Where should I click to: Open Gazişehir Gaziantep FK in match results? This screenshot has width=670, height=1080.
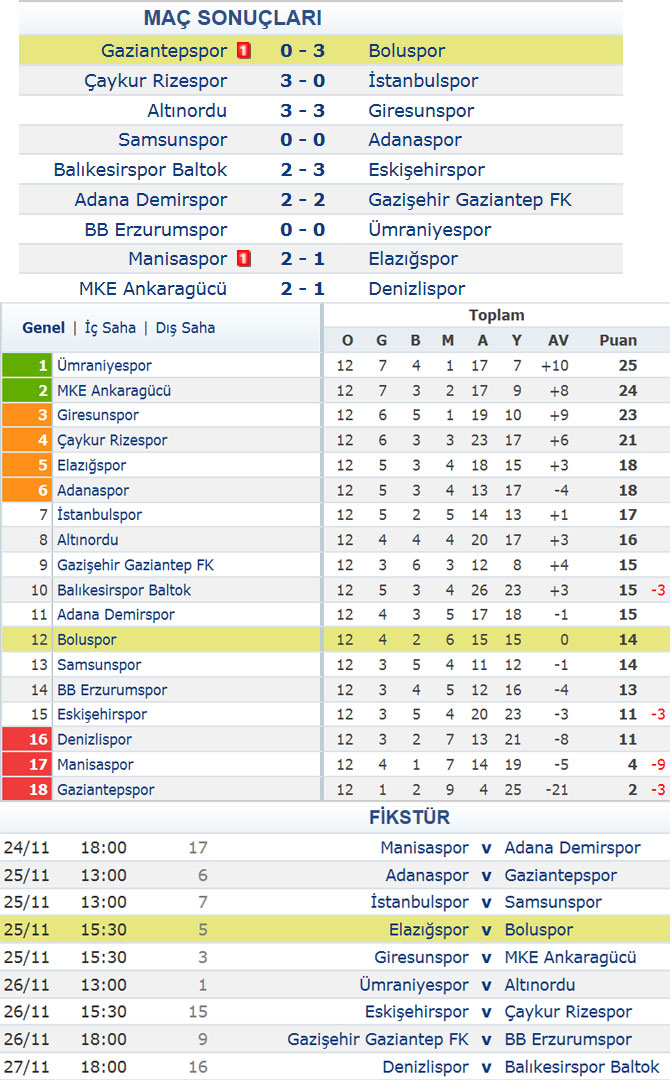point(470,200)
